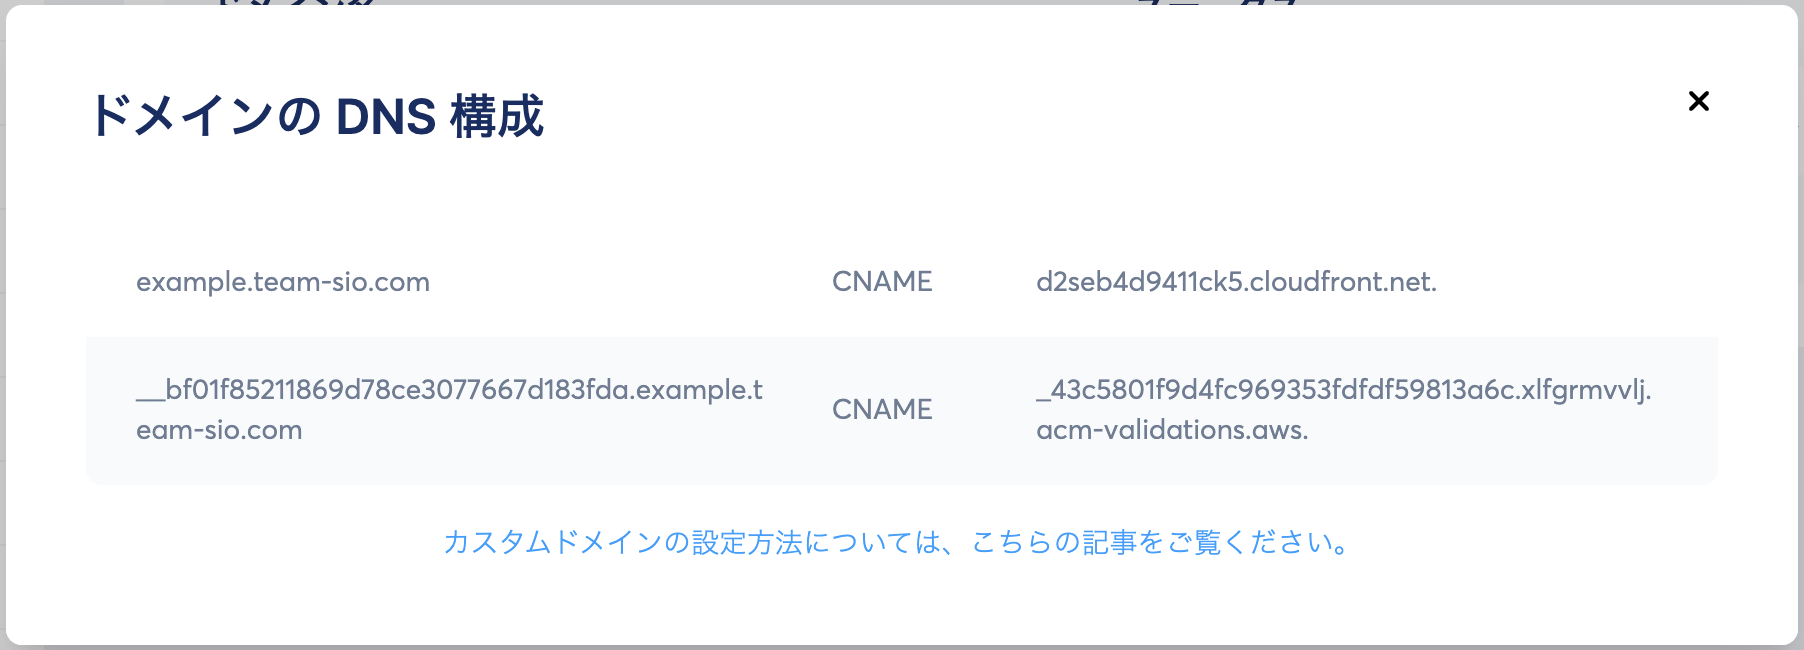Click CNAME in the acm-validations record row
This screenshot has height=650, width=1804.
pos(882,410)
